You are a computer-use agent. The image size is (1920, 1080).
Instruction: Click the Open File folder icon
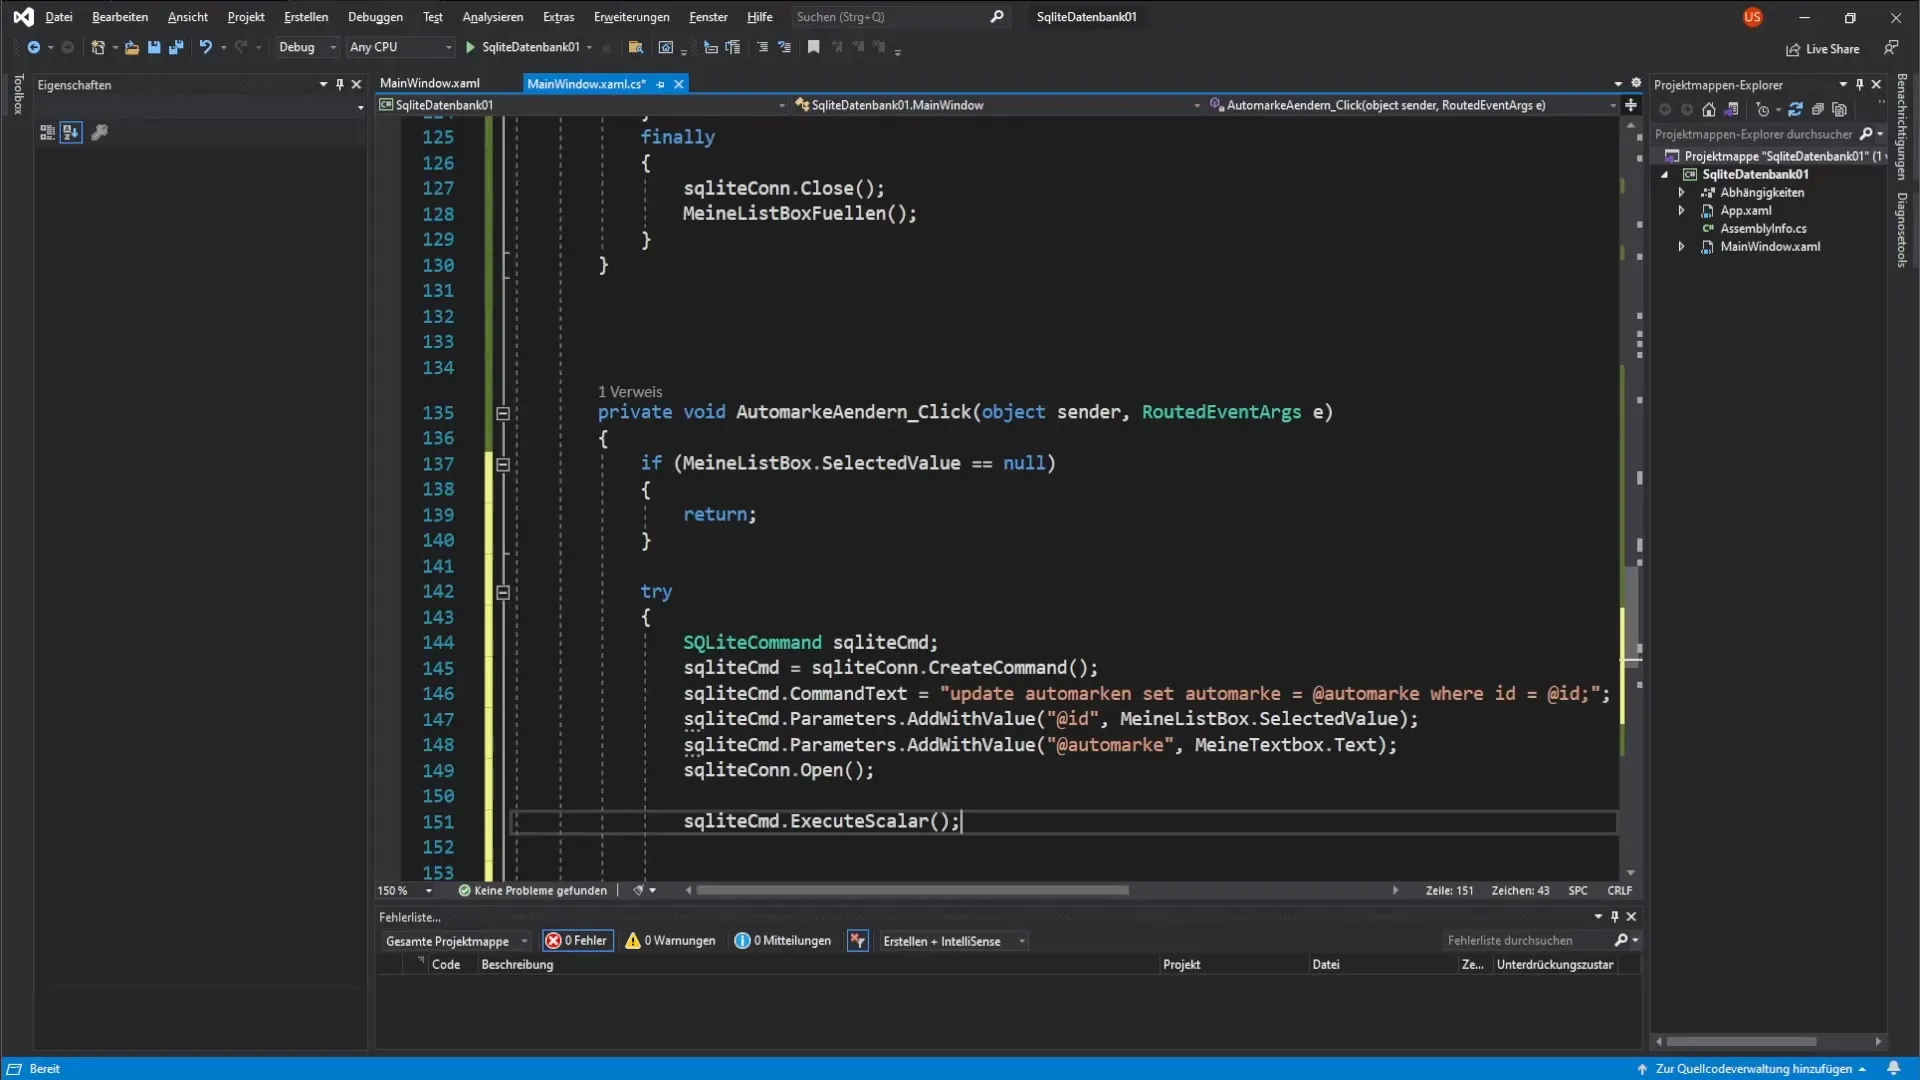[x=132, y=47]
